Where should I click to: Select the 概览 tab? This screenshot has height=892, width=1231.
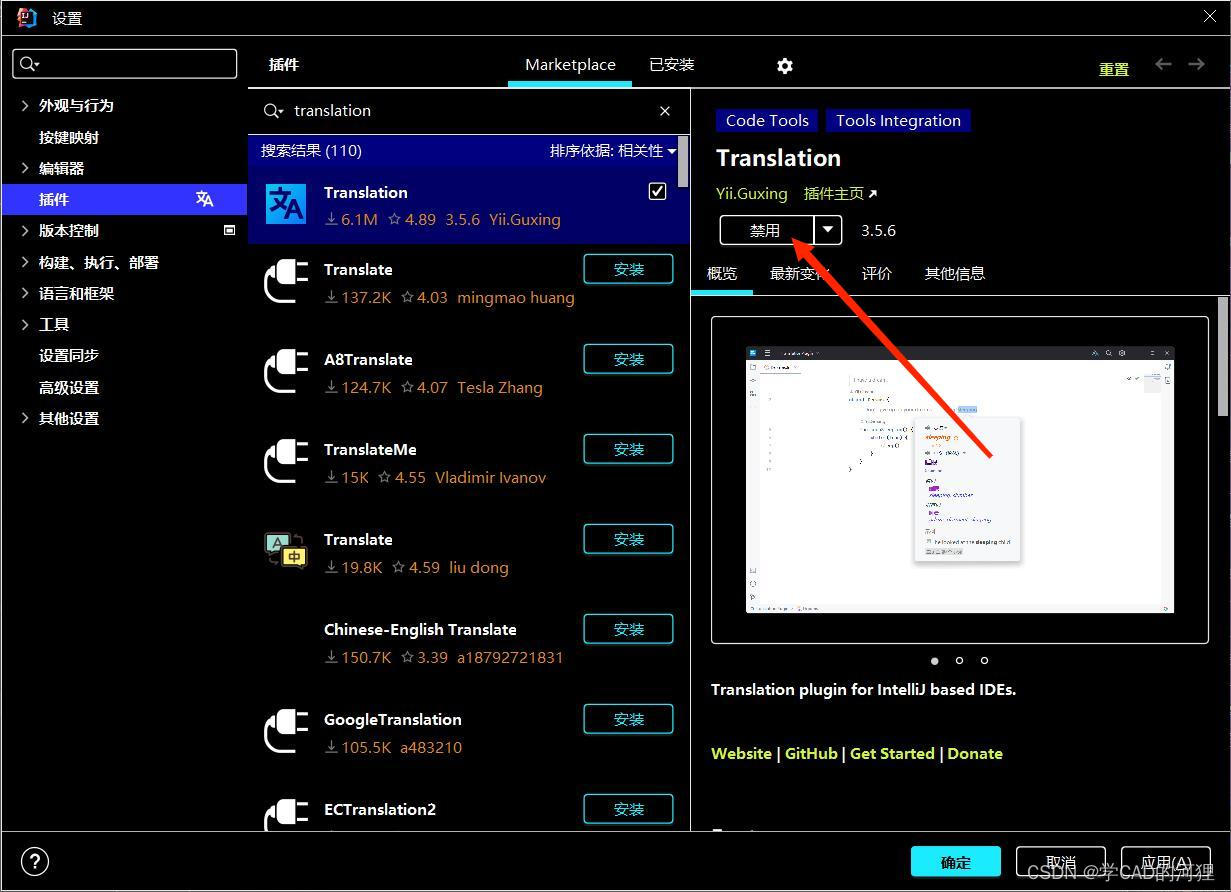[x=722, y=273]
